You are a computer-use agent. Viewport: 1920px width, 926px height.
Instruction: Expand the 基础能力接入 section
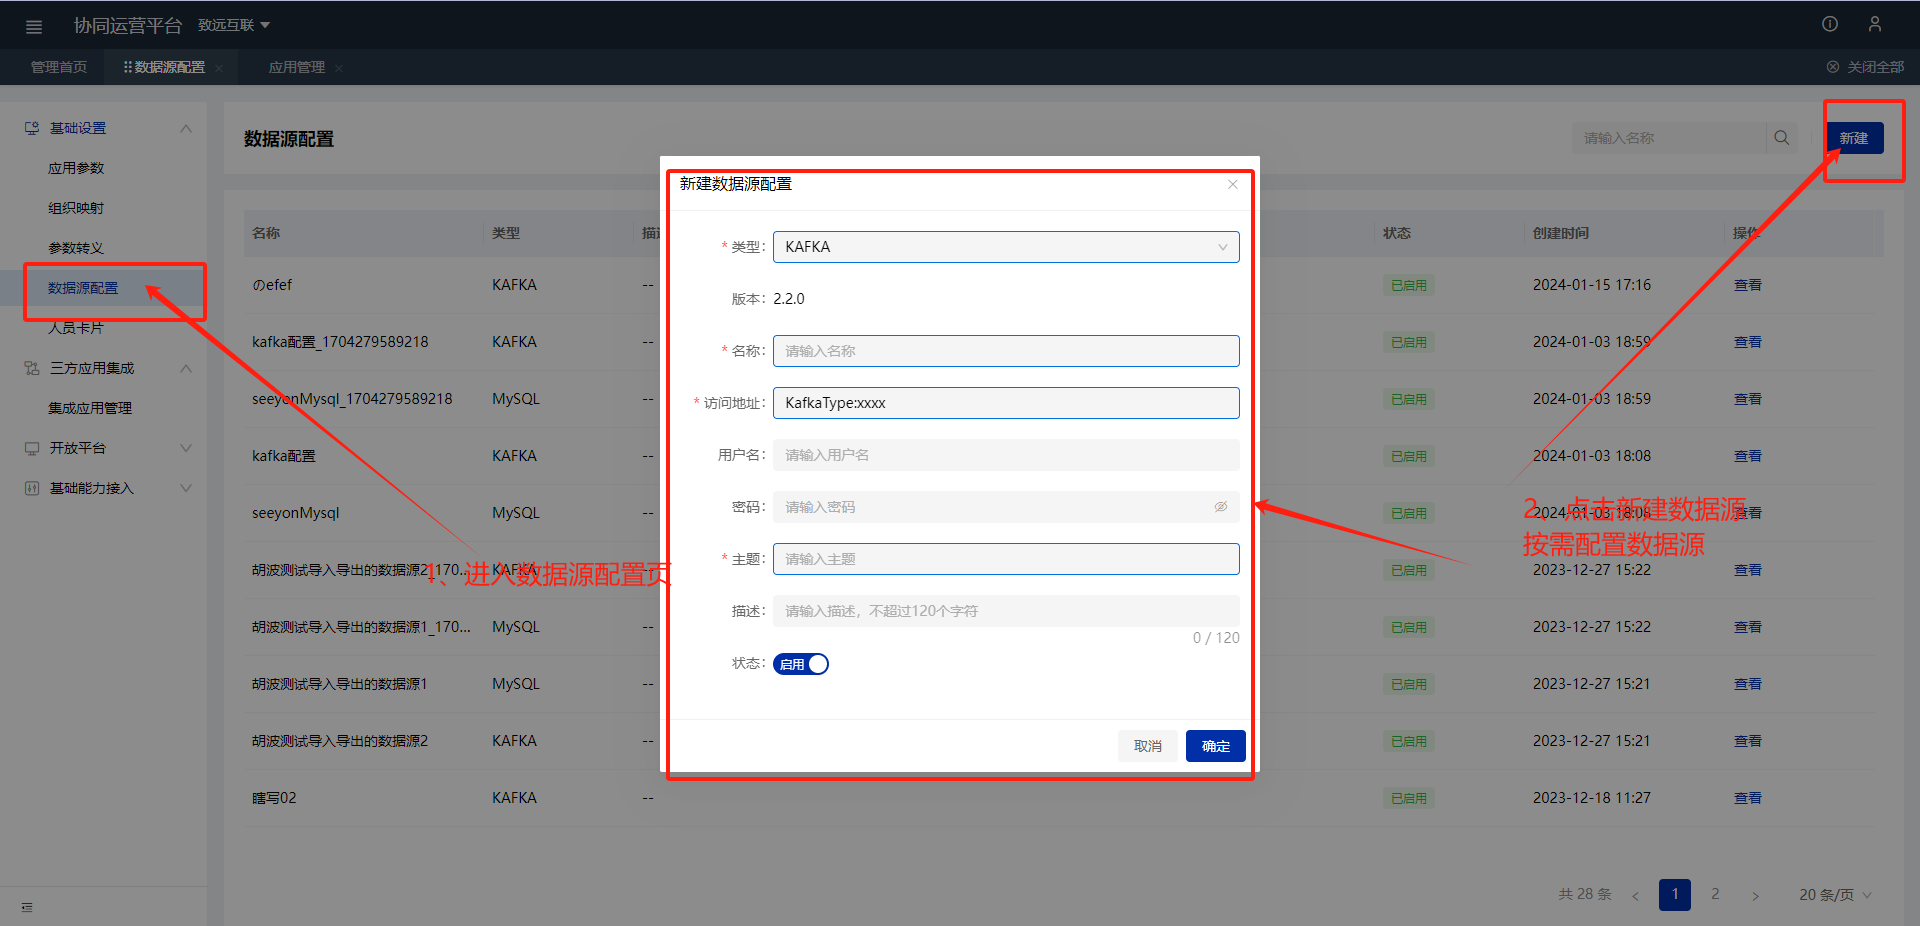pyautogui.click(x=186, y=488)
